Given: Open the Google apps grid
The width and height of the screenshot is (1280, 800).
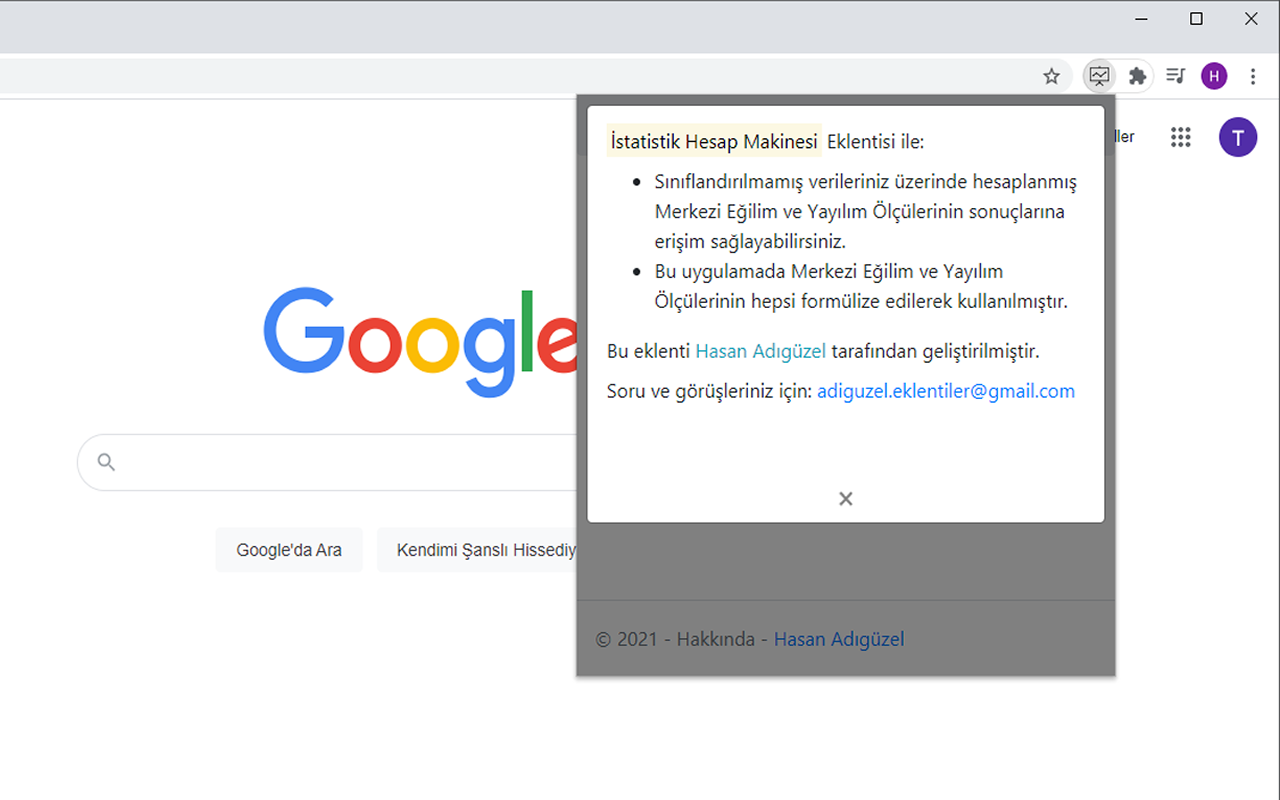Looking at the screenshot, I should [1181, 137].
